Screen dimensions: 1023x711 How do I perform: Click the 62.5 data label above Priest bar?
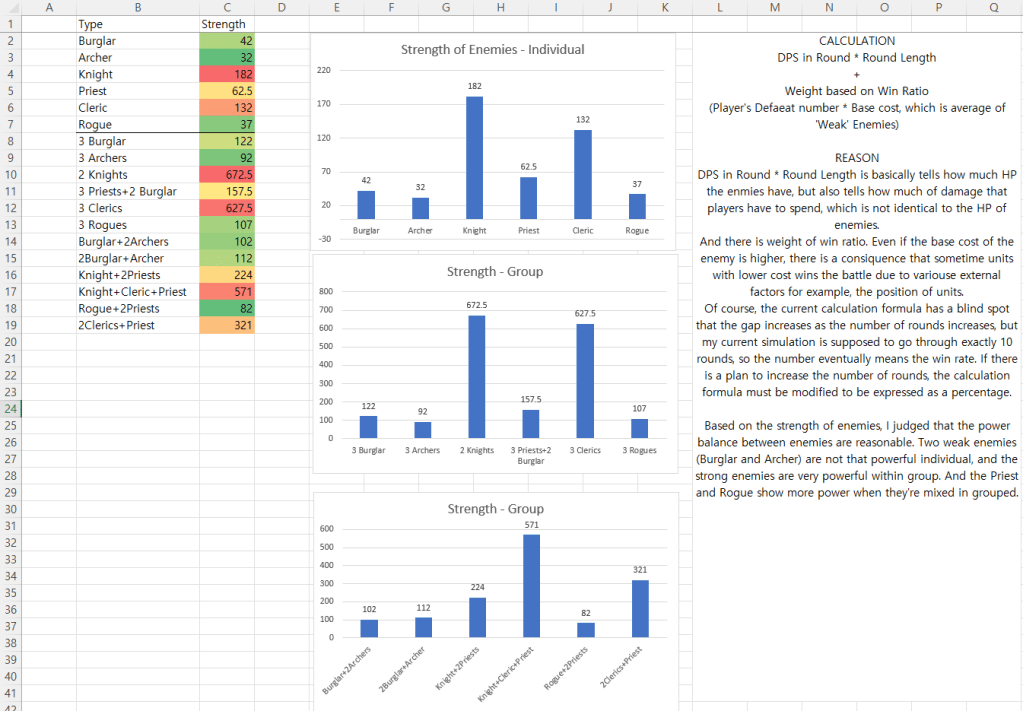click(x=528, y=167)
